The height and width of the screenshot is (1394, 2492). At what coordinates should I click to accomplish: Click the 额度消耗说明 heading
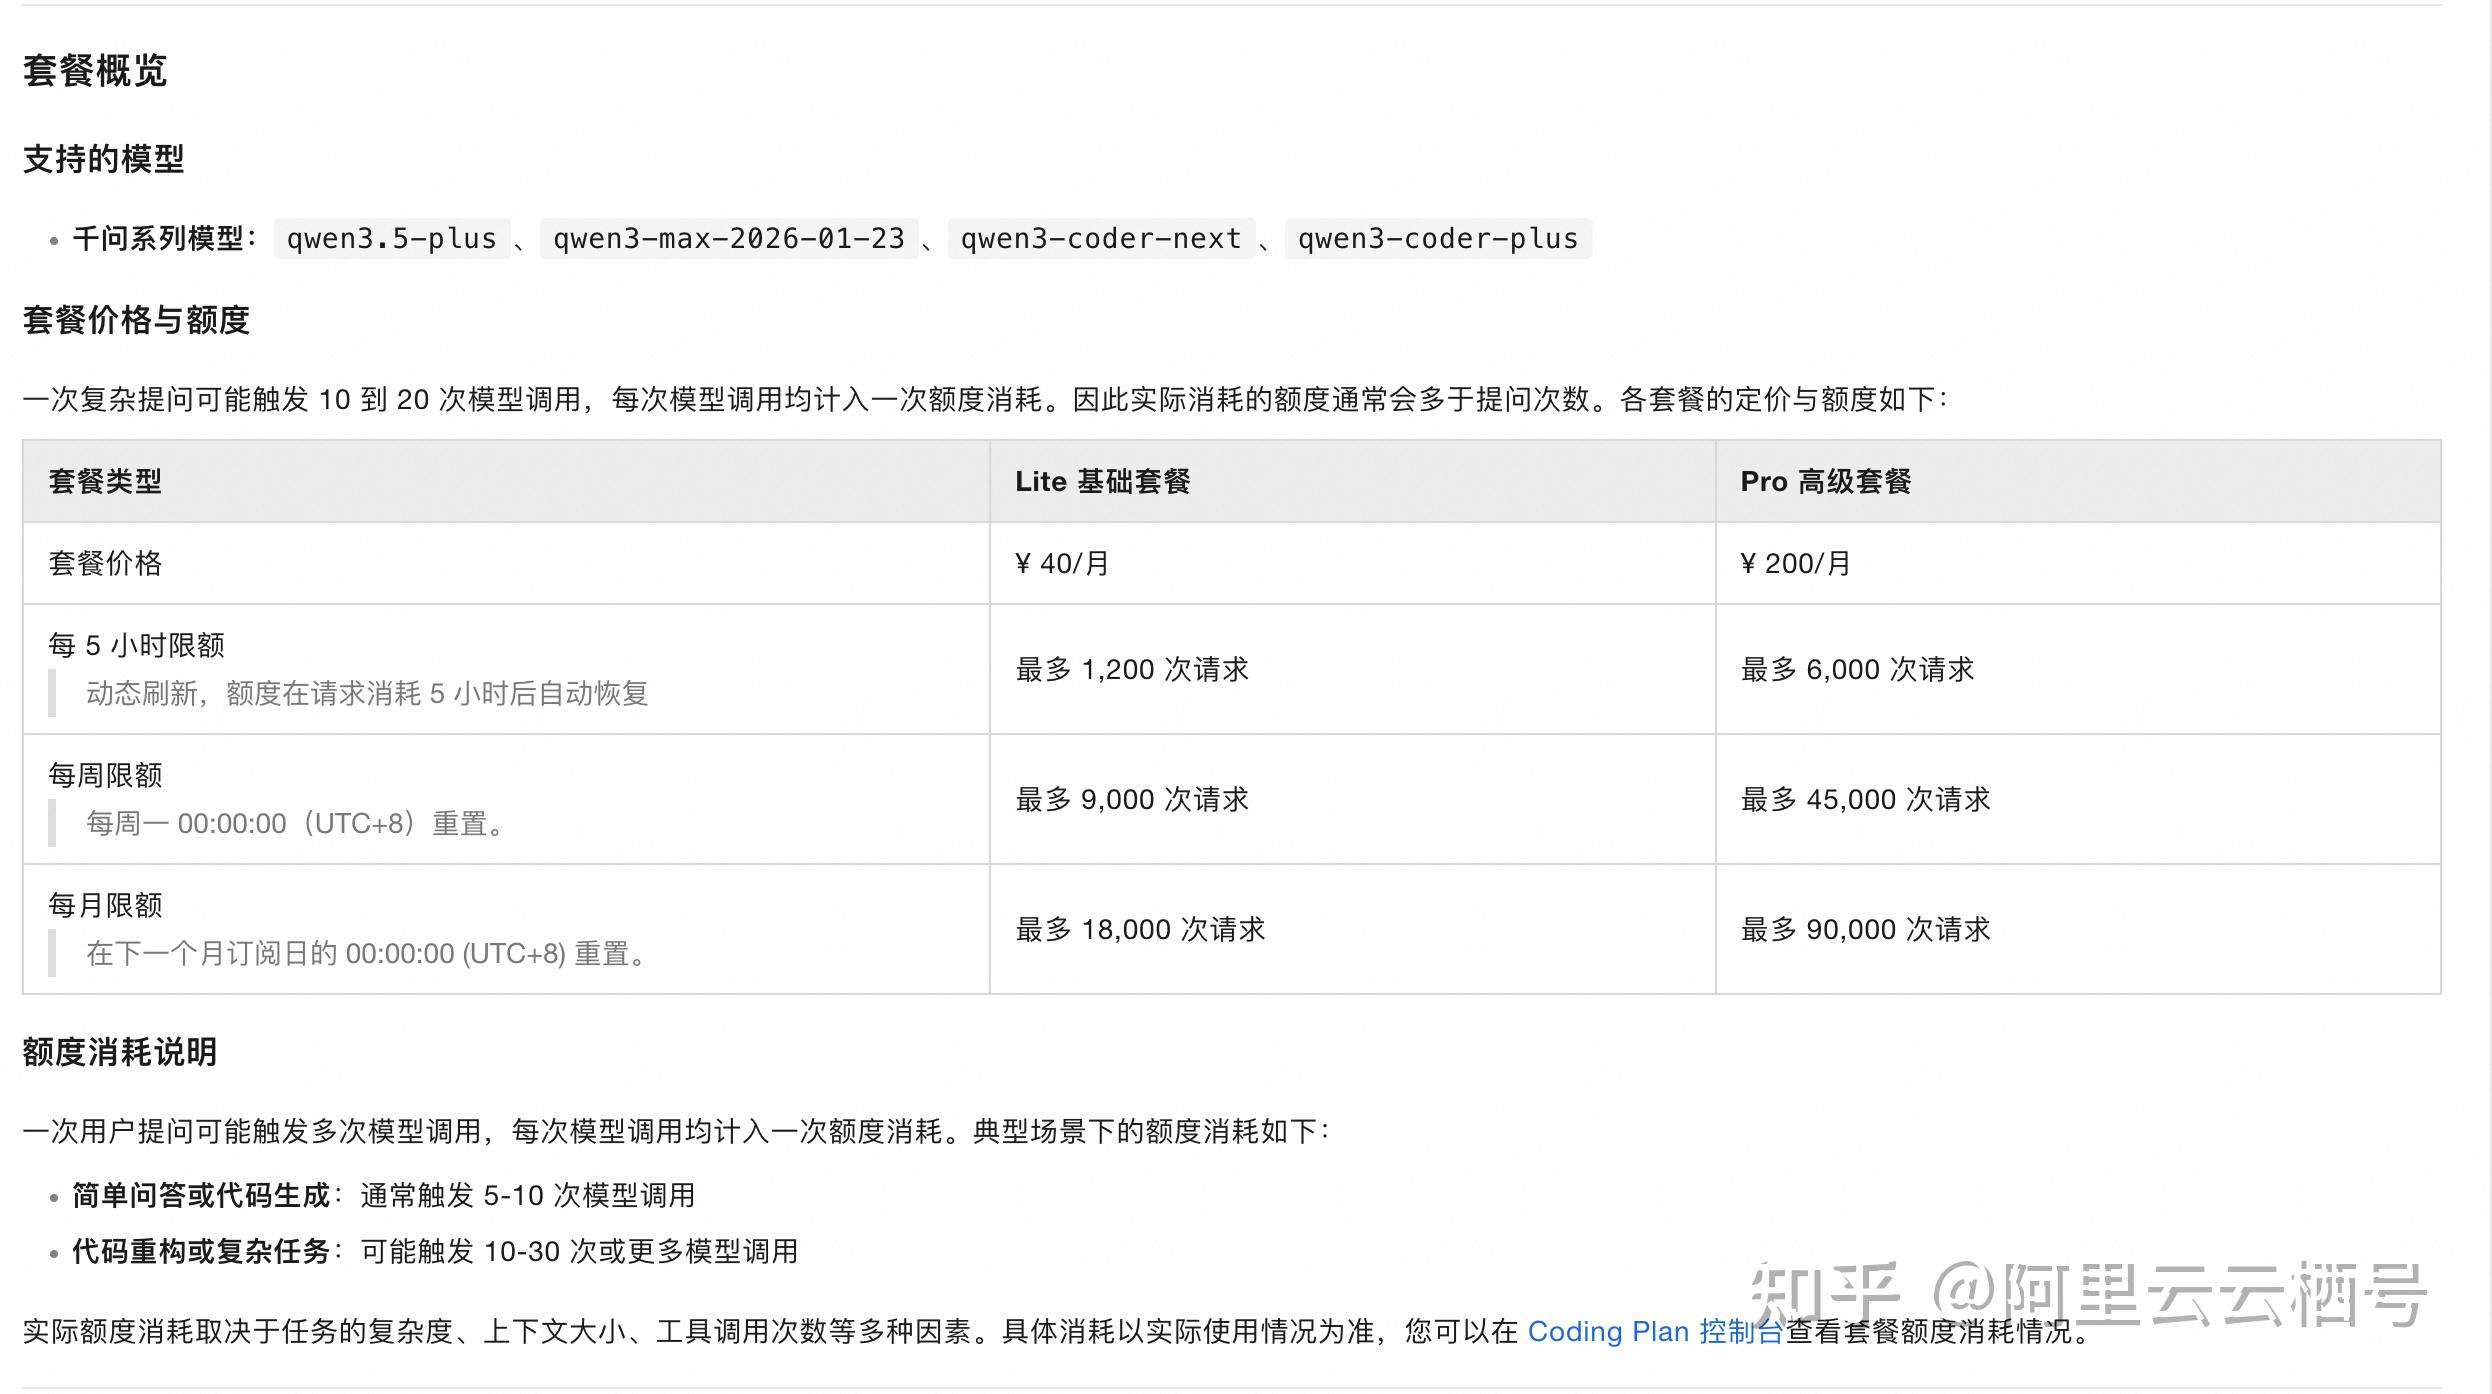click(x=120, y=1052)
